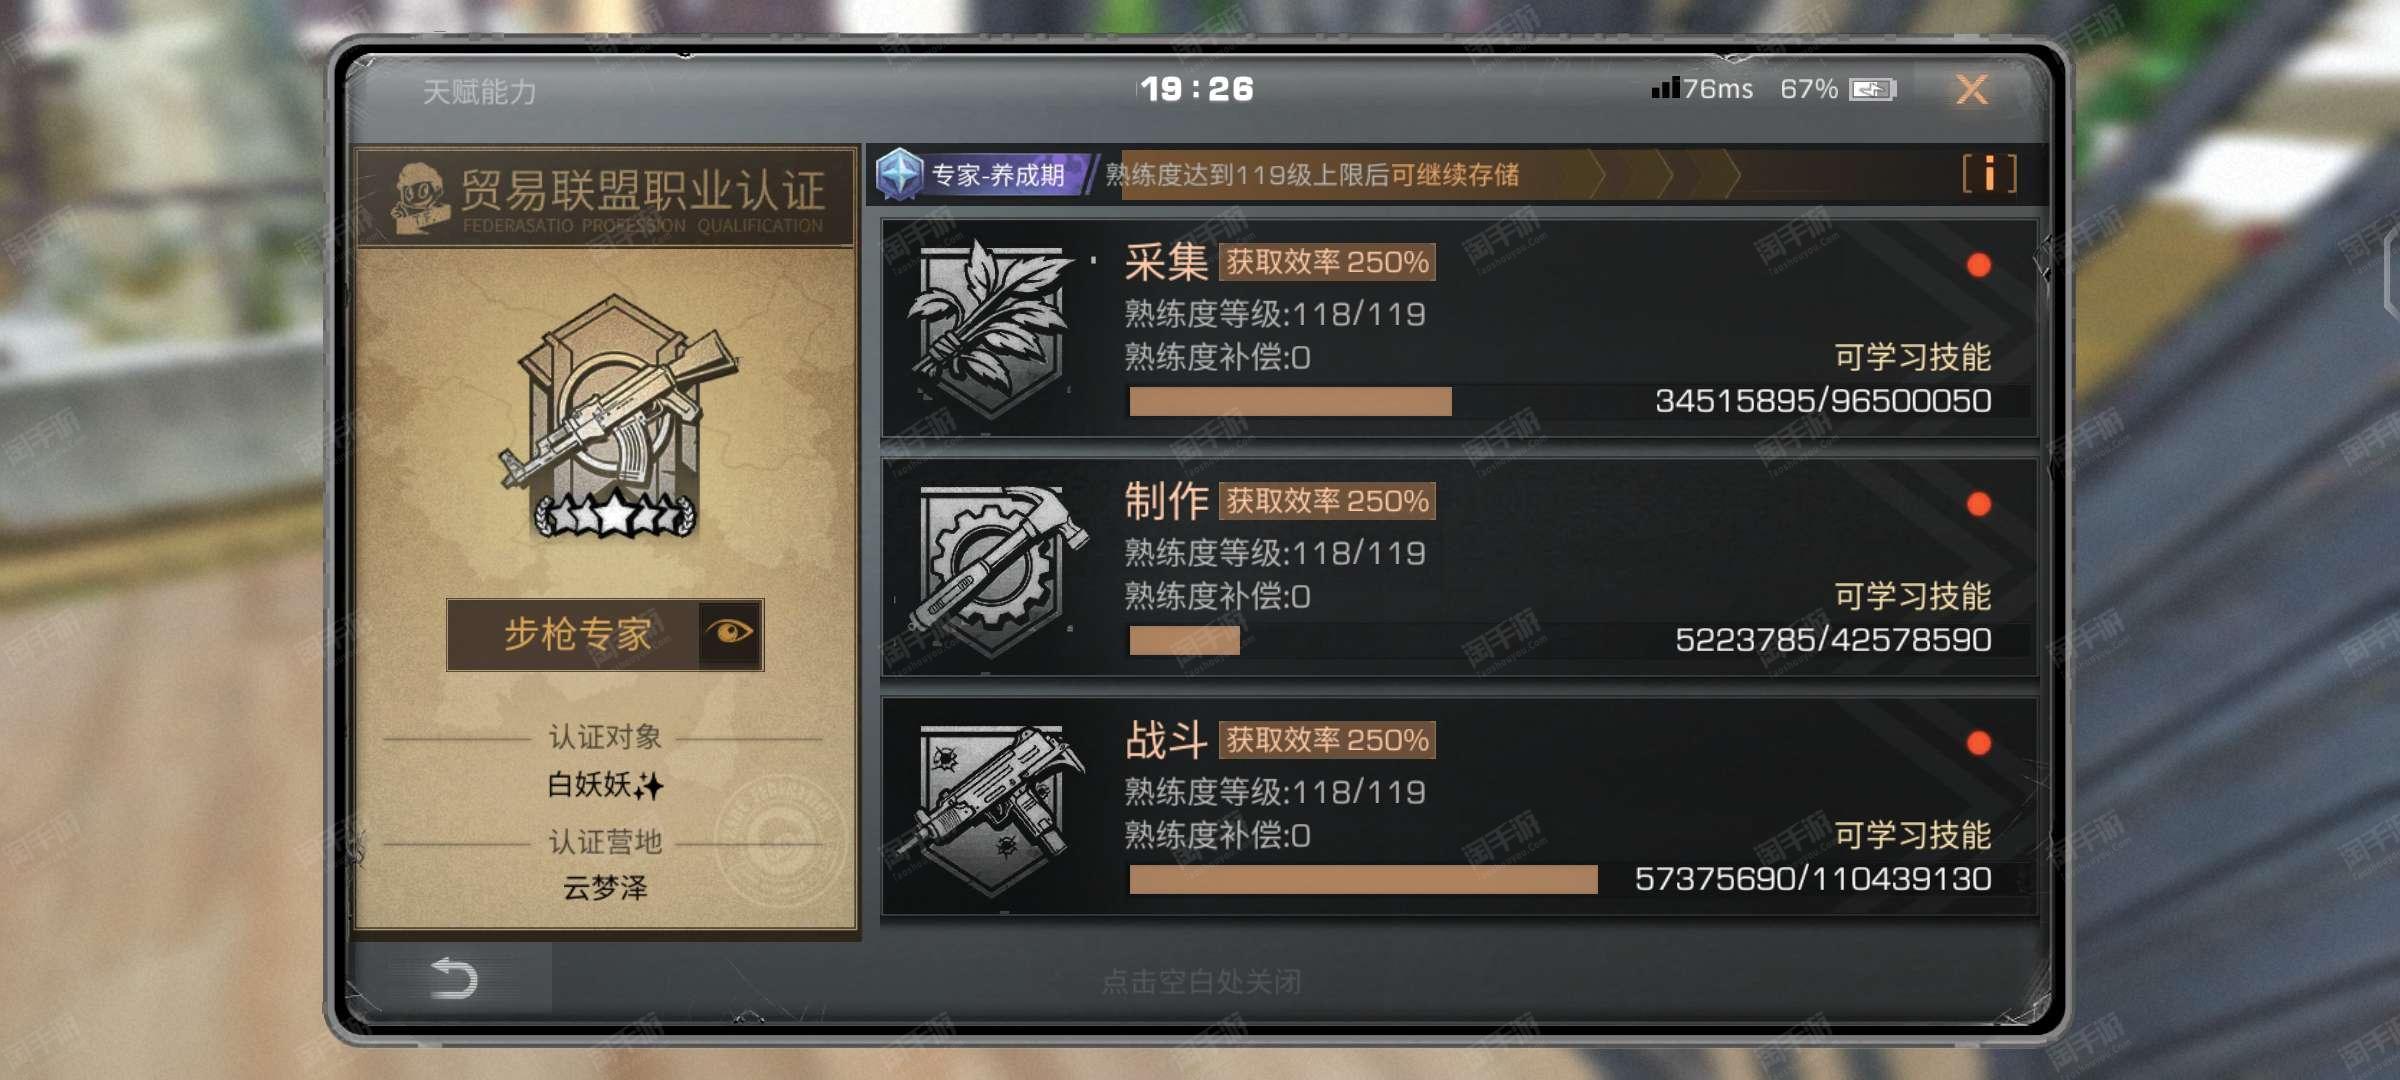Click the red dot on 采集 row

click(1978, 265)
